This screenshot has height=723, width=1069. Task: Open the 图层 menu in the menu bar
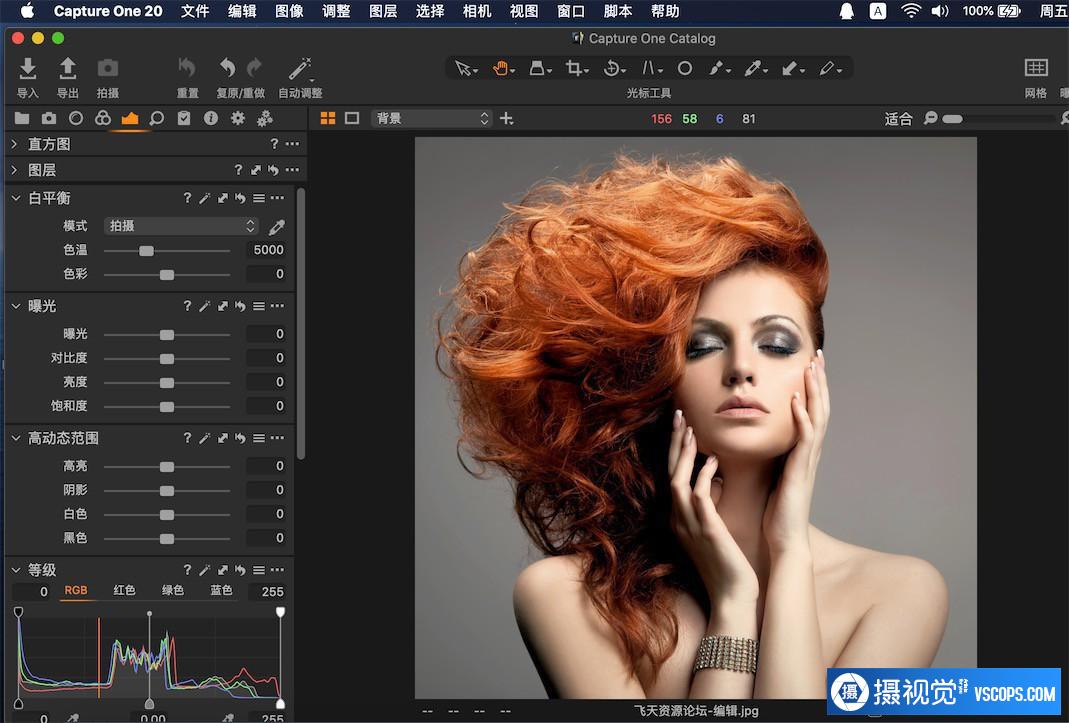point(383,11)
